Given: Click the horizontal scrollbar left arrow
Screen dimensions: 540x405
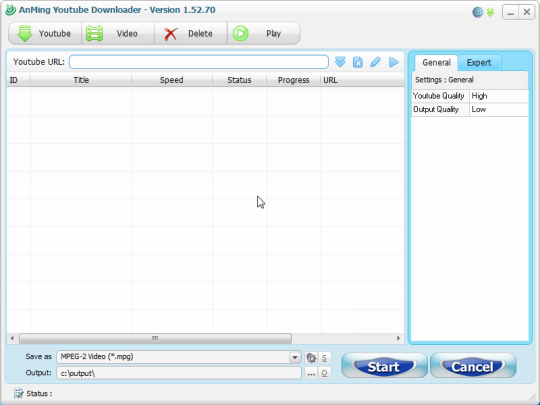Looking at the screenshot, I should pos(12,338).
